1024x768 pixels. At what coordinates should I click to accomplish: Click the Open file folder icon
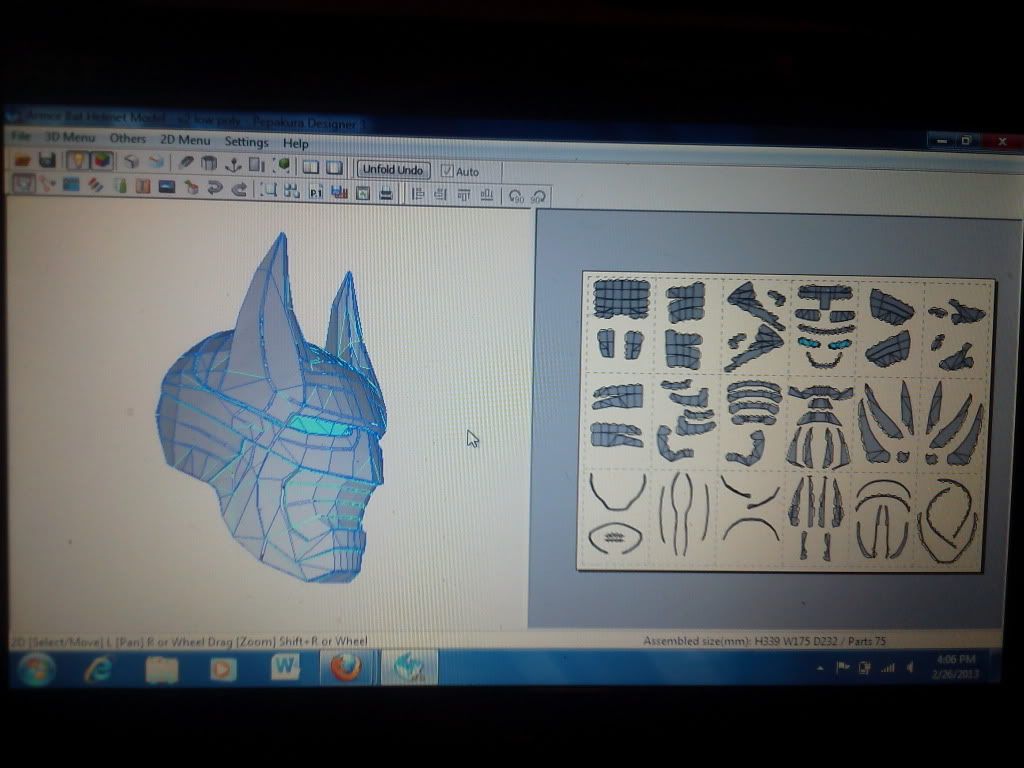tap(22, 159)
